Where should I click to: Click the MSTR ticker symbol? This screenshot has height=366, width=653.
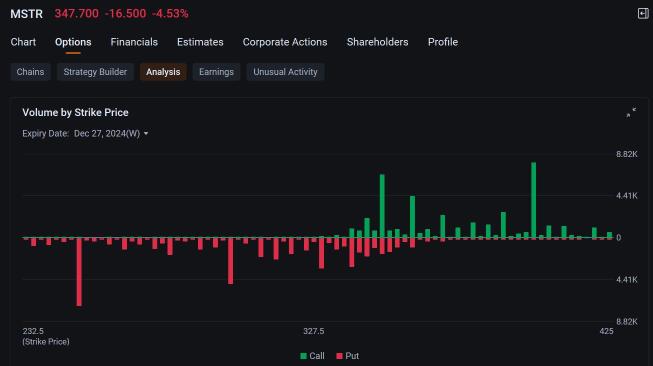coord(27,14)
